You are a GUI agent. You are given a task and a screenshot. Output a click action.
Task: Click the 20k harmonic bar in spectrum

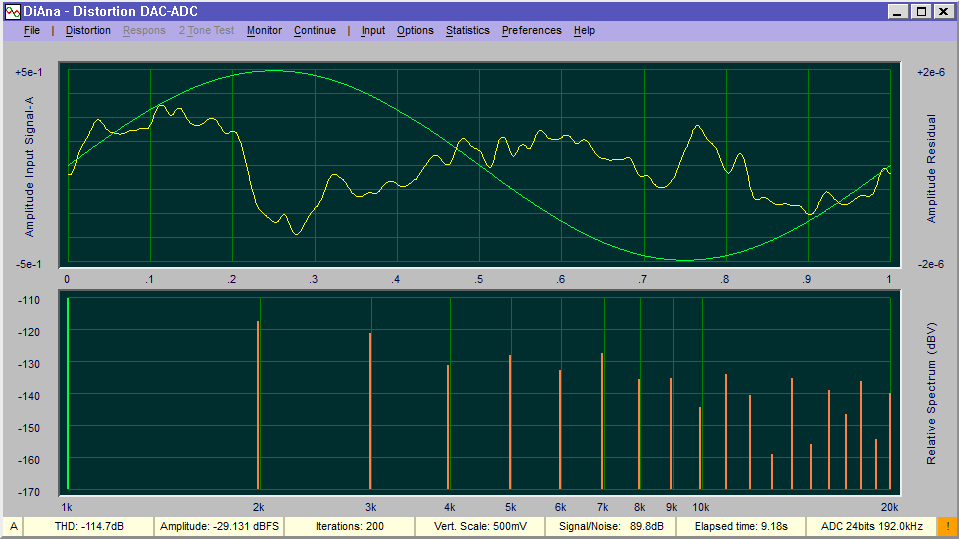pyautogui.click(x=889, y=441)
